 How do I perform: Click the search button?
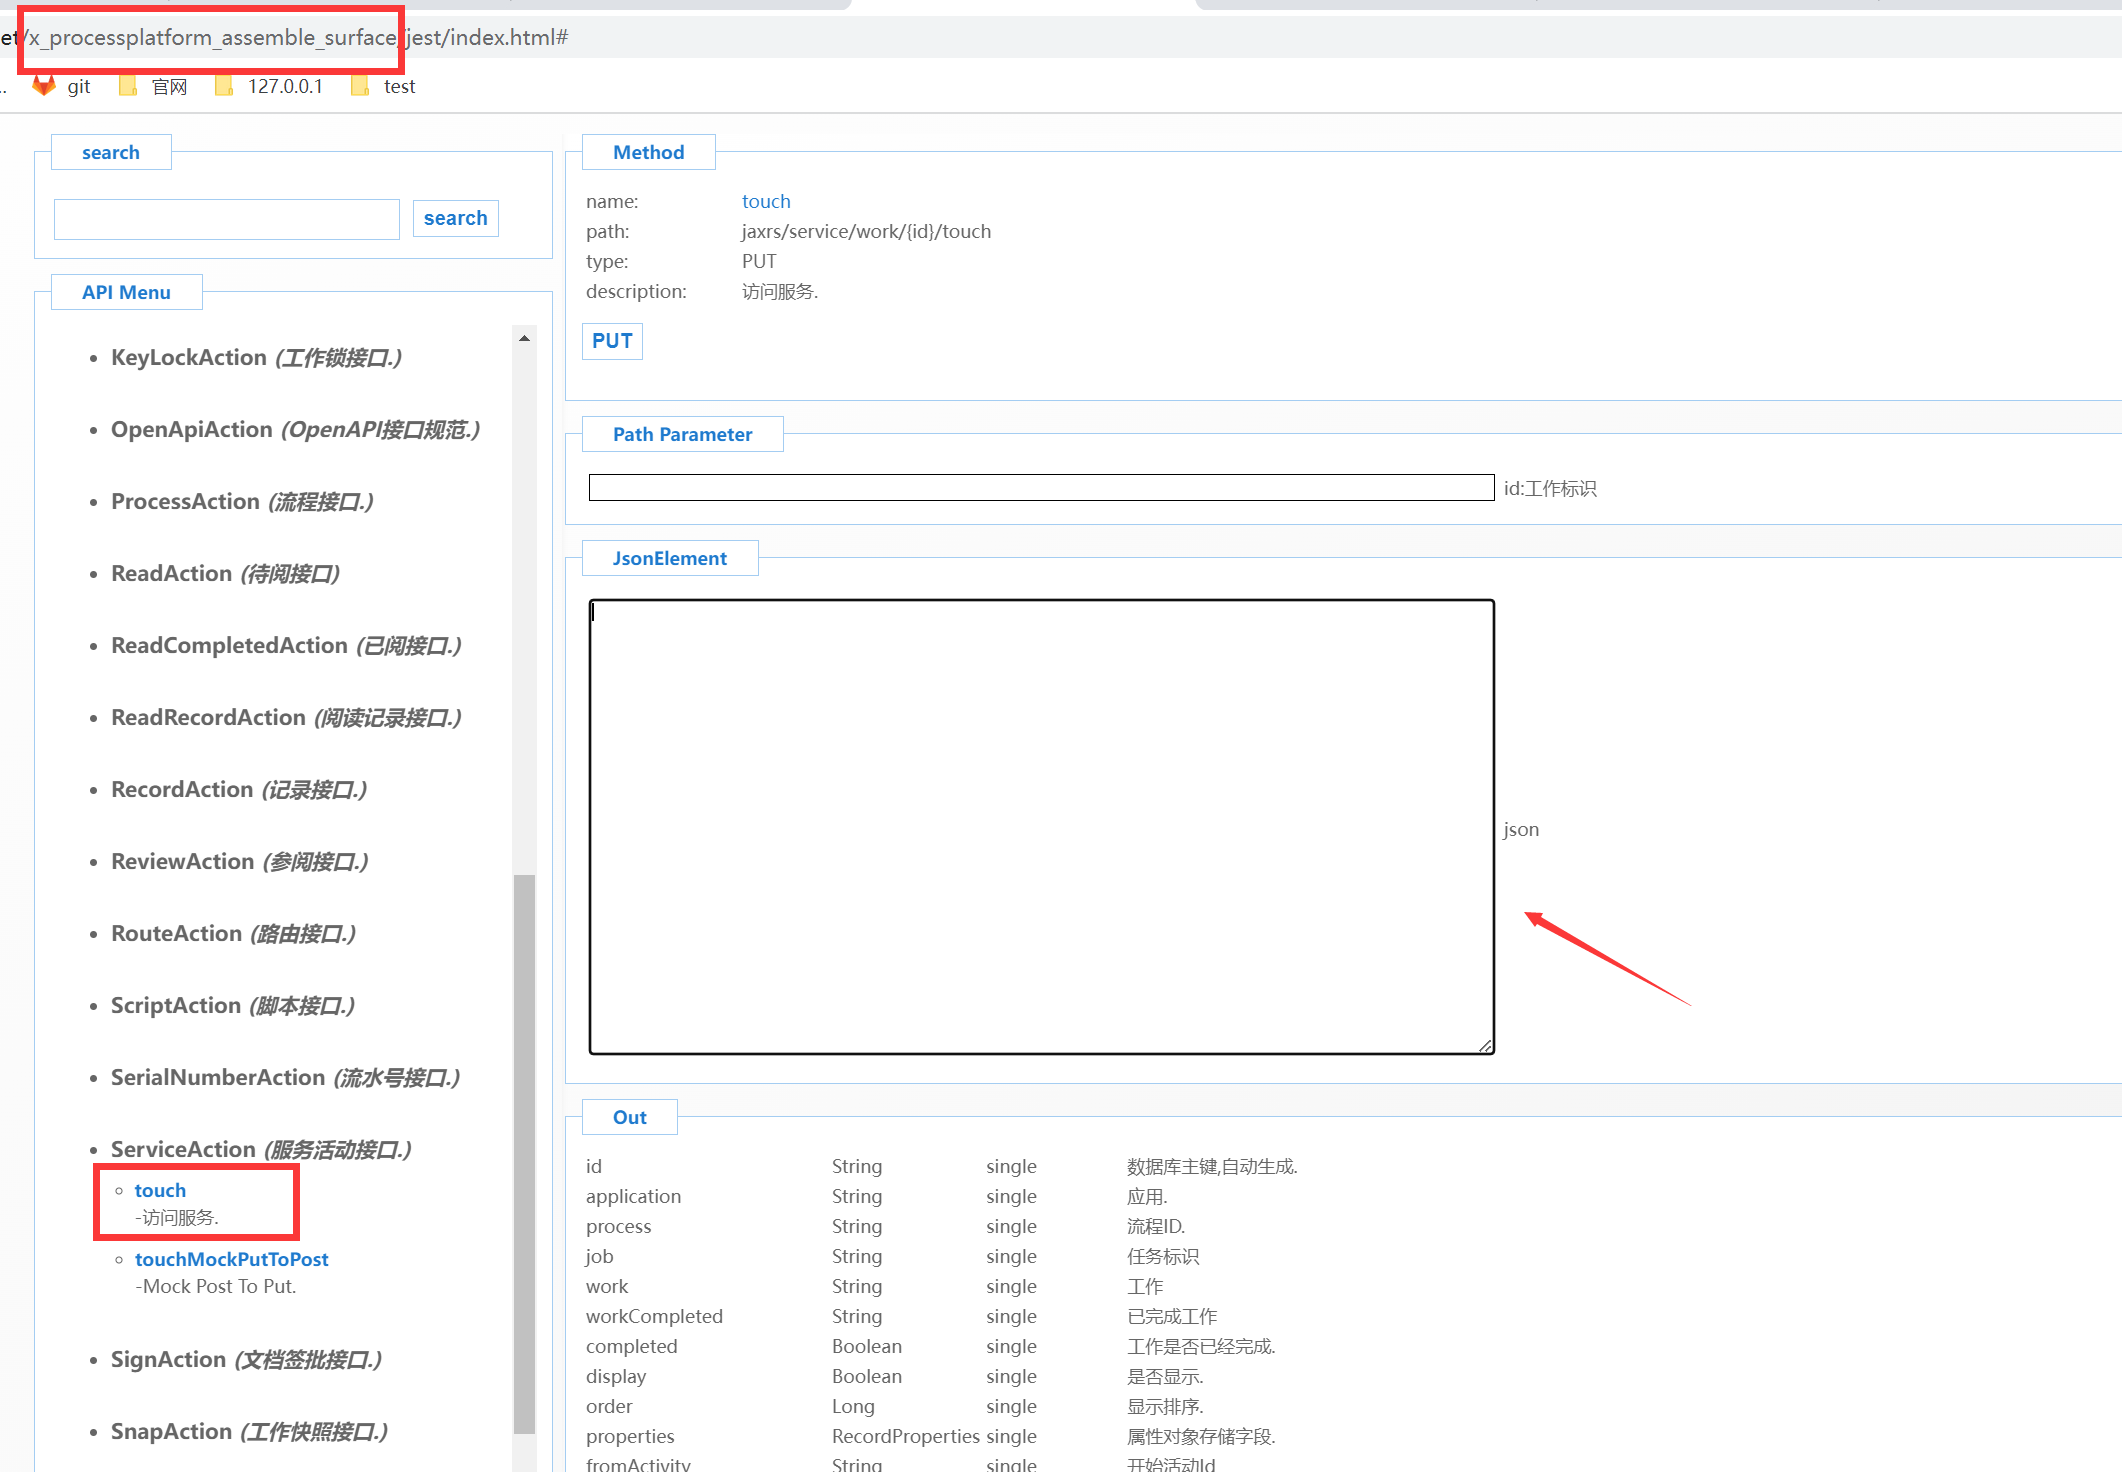(455, 218)
